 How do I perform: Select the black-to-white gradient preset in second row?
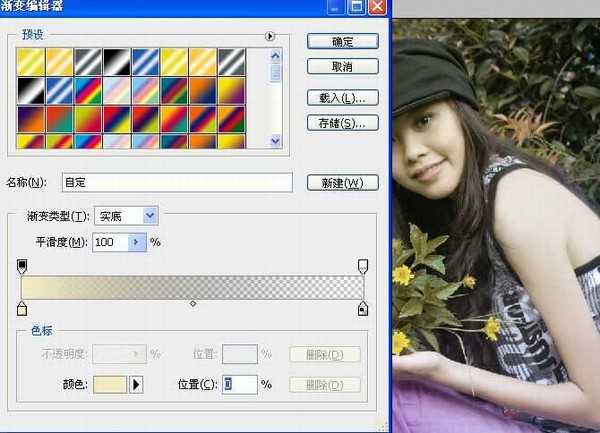(29, 90)
